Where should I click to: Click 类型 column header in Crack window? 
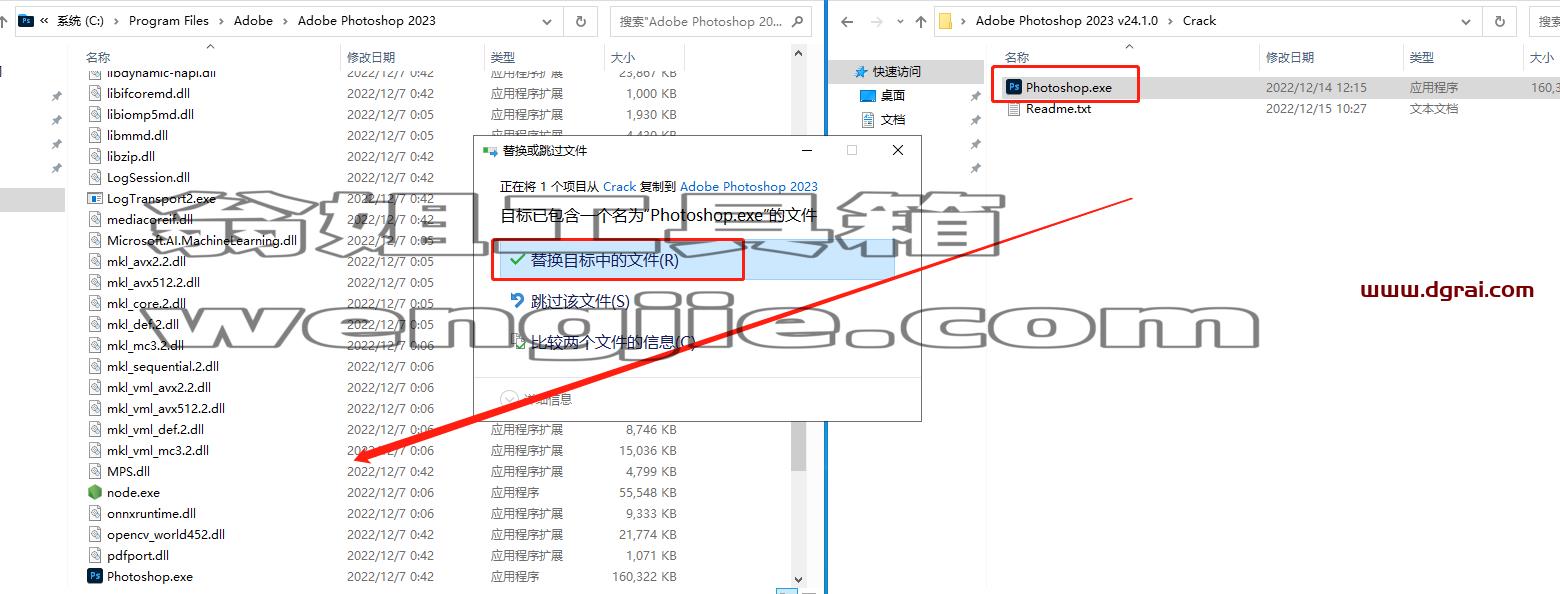1421,57
